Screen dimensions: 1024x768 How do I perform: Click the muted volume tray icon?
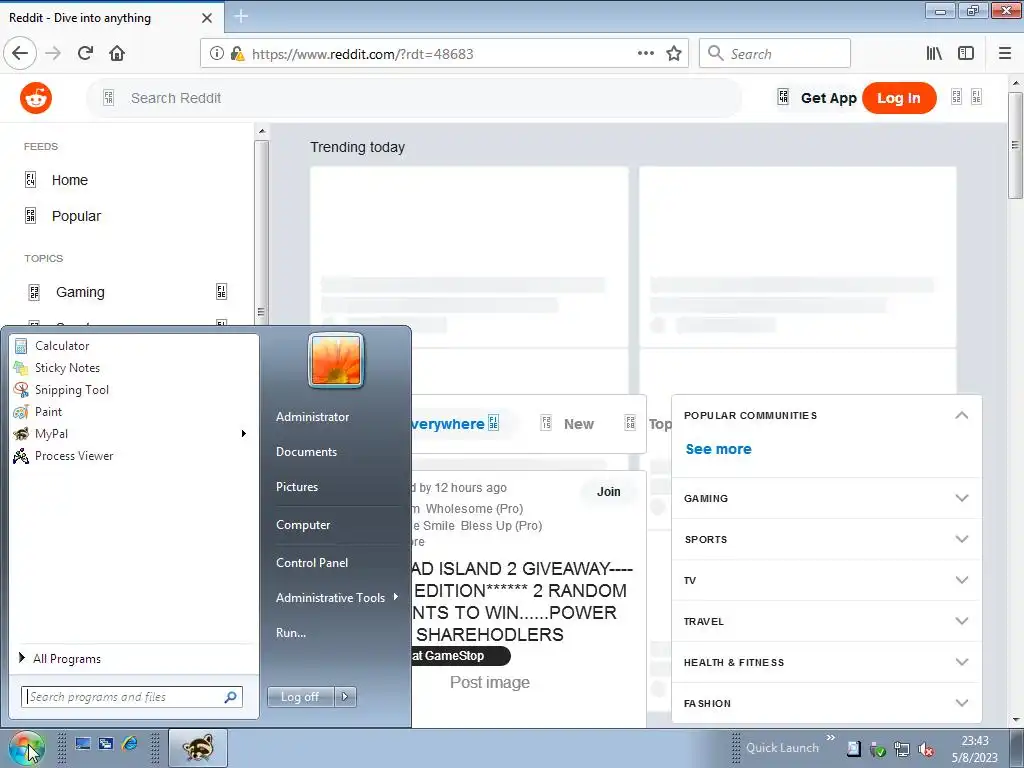pos(925,749)
